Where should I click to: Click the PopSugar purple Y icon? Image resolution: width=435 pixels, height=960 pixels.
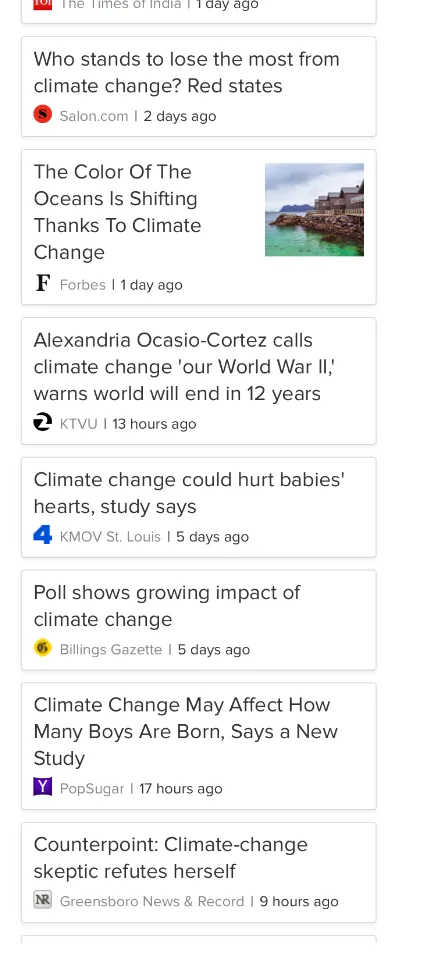pyautogui.click(x=42, y=787)
